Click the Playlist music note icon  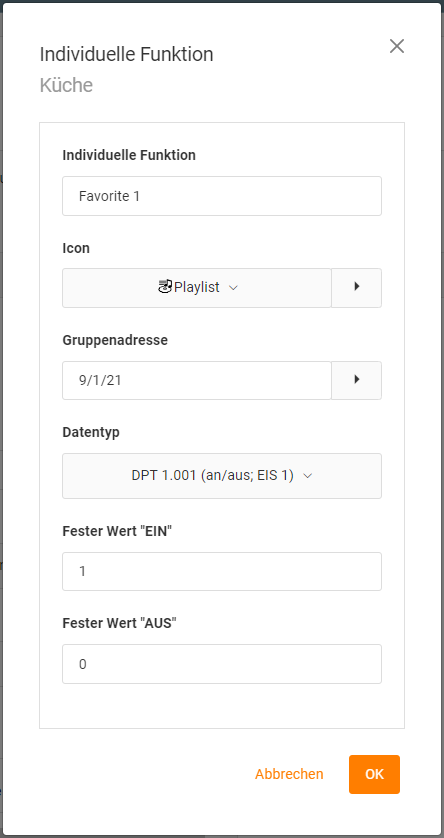[164, 288]
